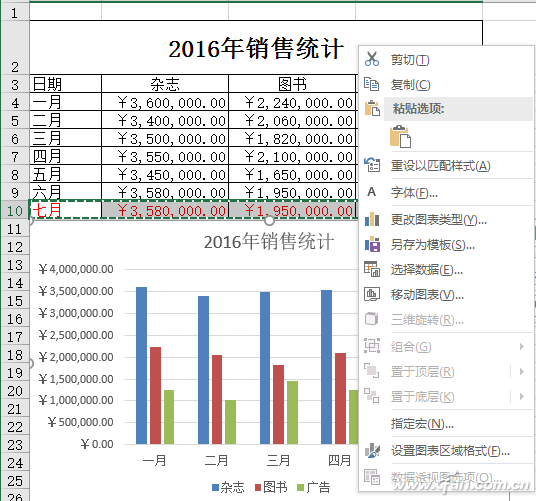Click the 四月 axis label on chart

tap(339, 460)
